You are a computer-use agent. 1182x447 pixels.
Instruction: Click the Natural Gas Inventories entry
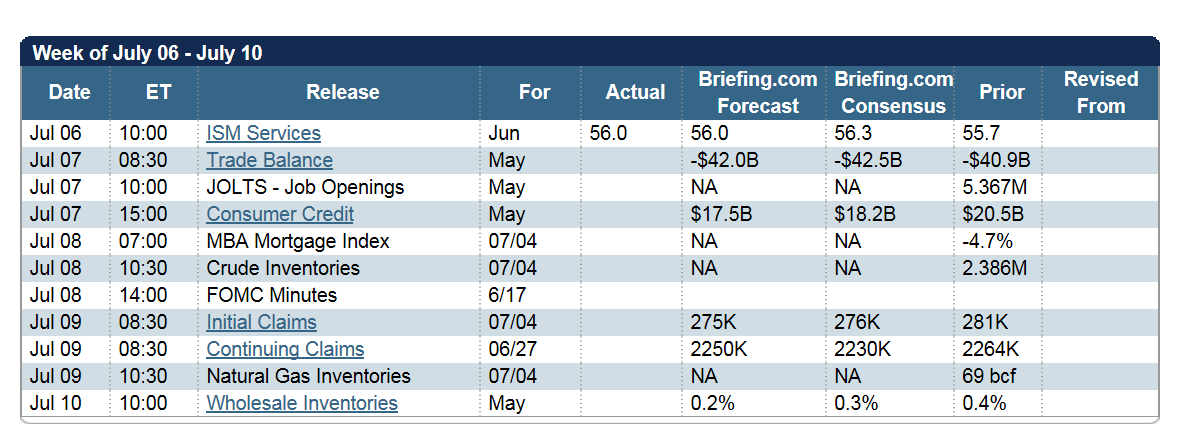coord(308,376)
